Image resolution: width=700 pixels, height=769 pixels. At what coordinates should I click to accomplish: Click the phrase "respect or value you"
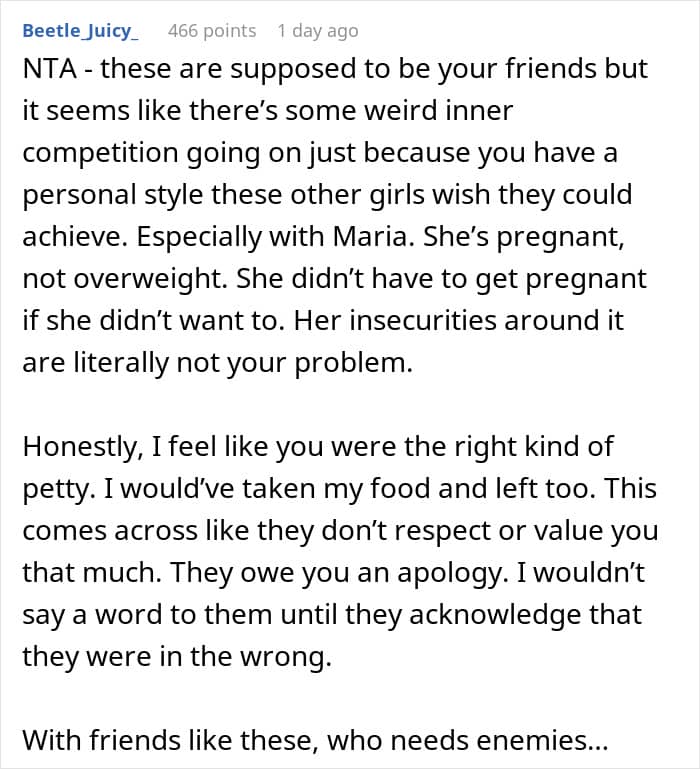542,530
